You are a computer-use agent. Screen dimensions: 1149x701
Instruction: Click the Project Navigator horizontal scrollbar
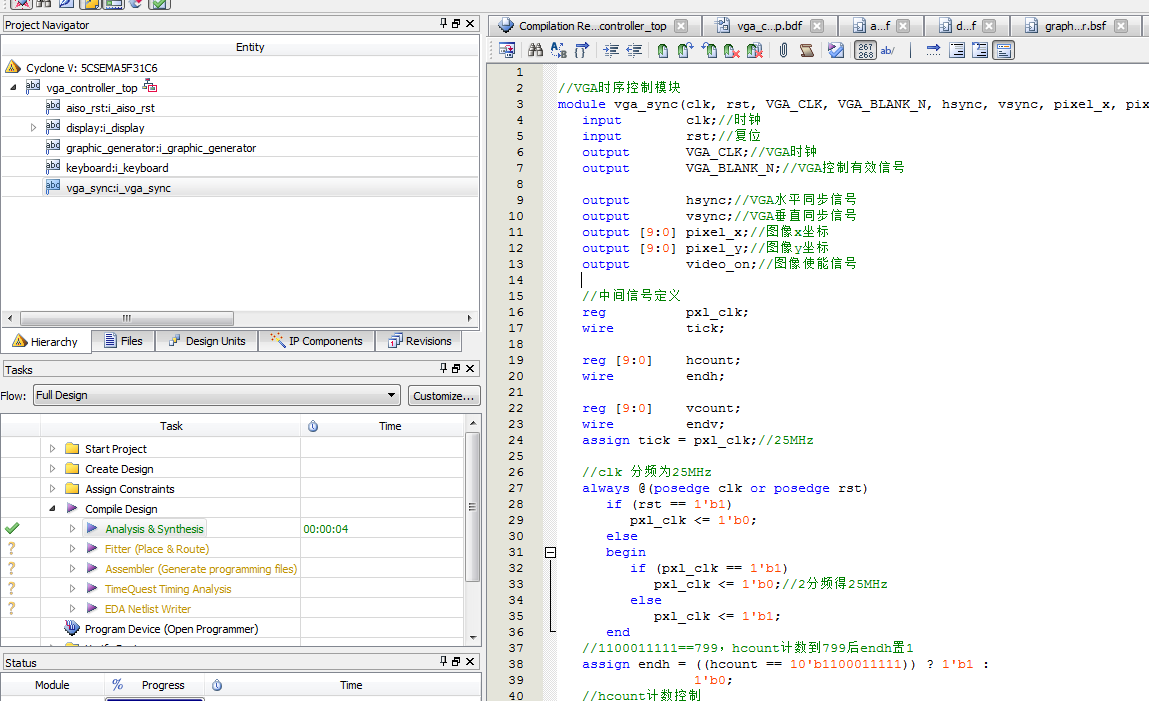point(127,318)
